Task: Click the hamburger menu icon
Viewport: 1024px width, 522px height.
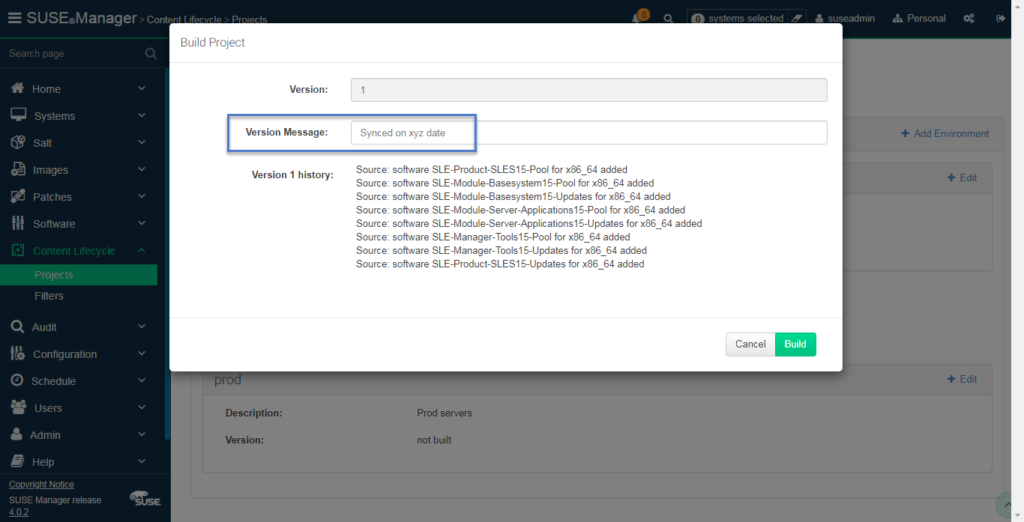Action: (x=14, y=18)
